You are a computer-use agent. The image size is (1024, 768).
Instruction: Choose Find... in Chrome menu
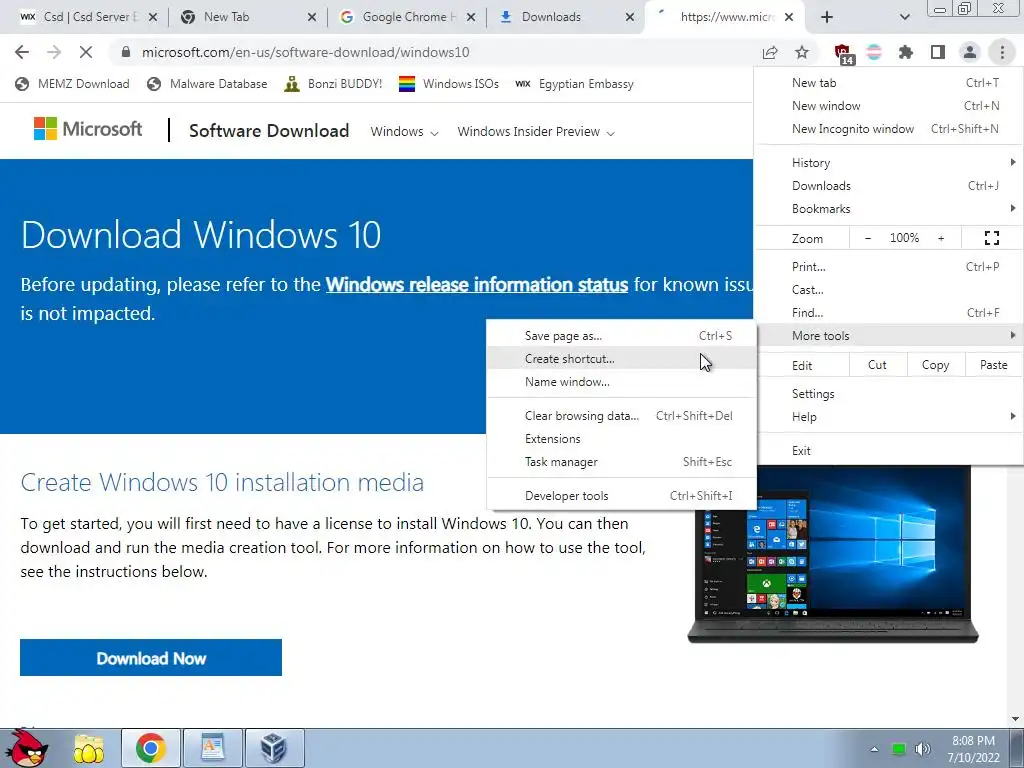[890, 313]
